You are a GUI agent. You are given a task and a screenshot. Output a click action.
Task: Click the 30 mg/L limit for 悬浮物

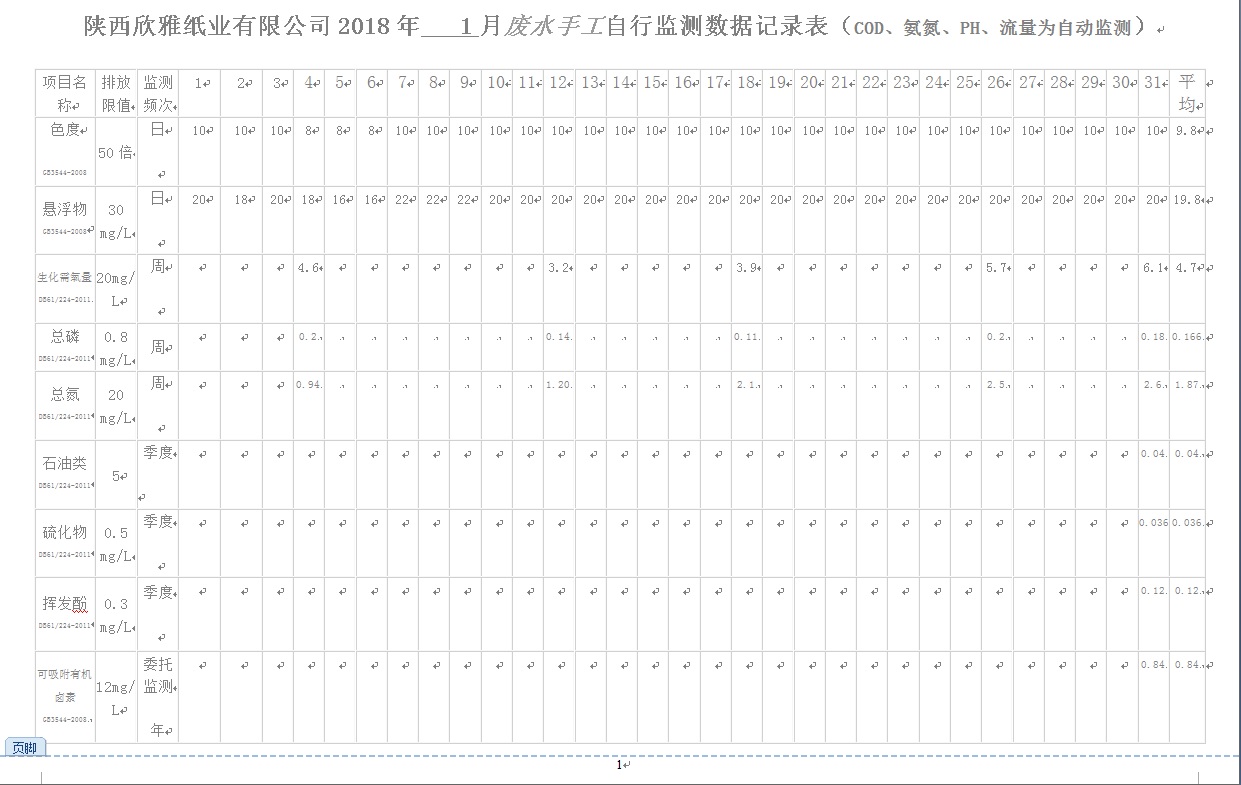(x=116, y=221)
